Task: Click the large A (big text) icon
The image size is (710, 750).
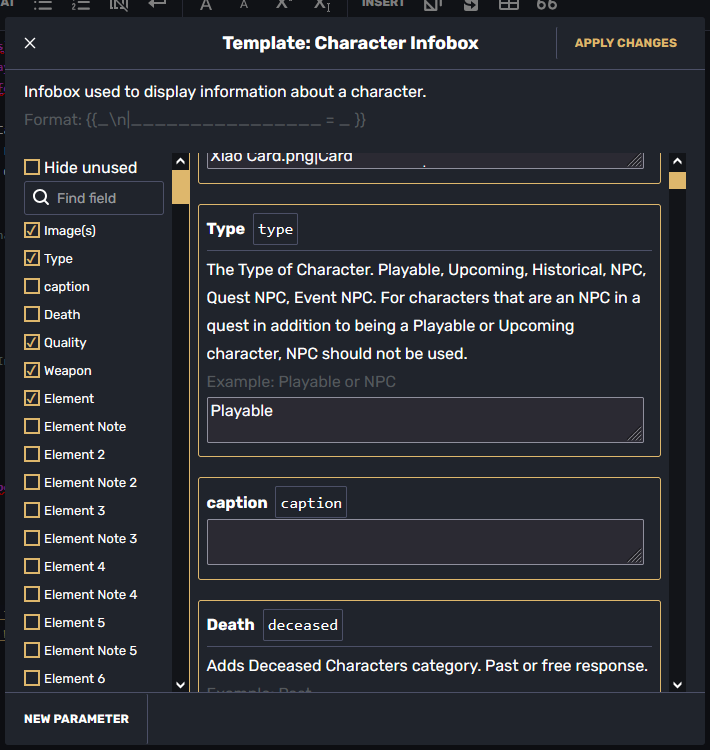Action: (206, 5)
